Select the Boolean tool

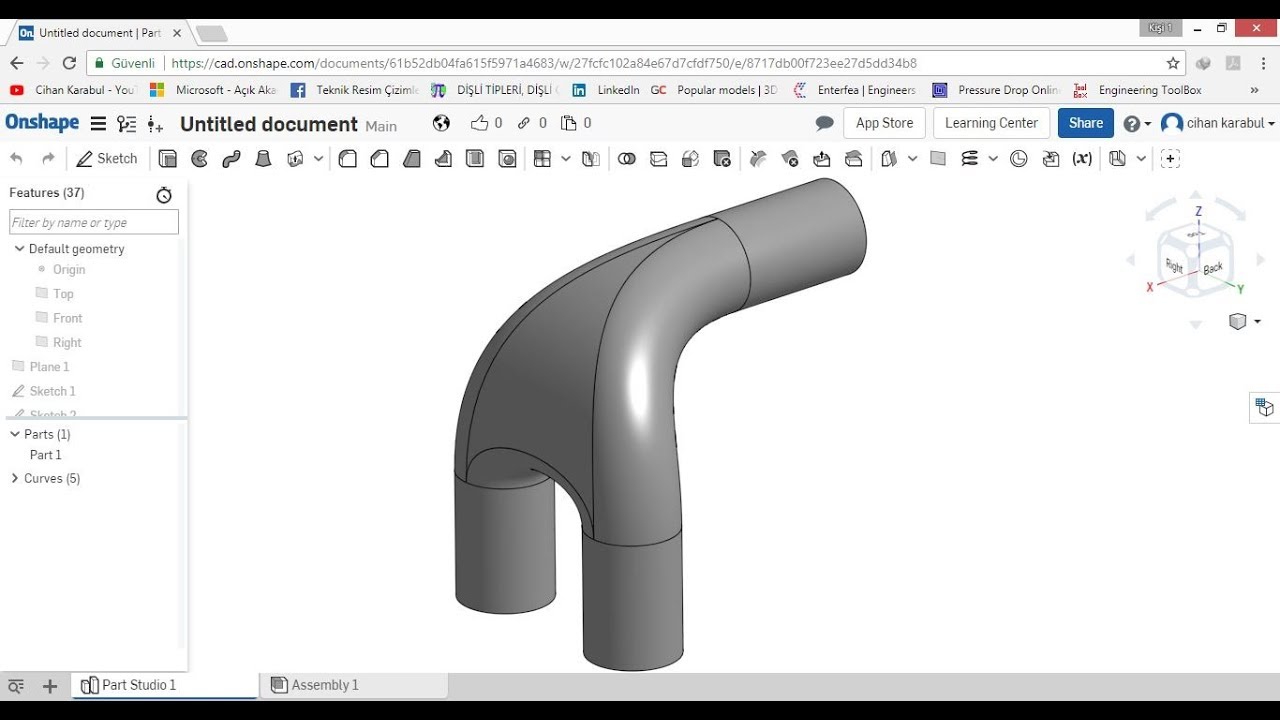[626, 158]
